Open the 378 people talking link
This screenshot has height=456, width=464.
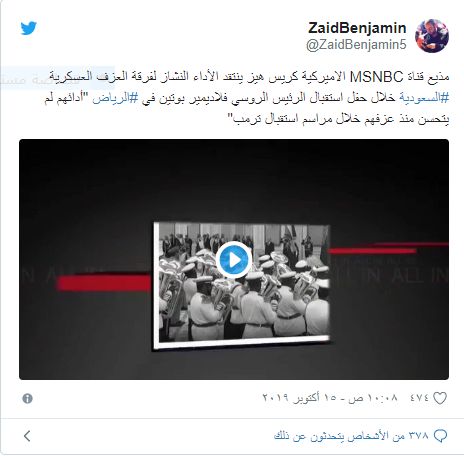351,436
